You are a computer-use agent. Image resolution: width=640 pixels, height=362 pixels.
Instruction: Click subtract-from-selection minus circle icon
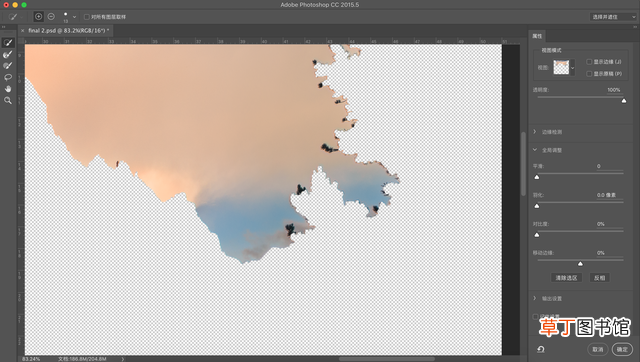(51, 17)
